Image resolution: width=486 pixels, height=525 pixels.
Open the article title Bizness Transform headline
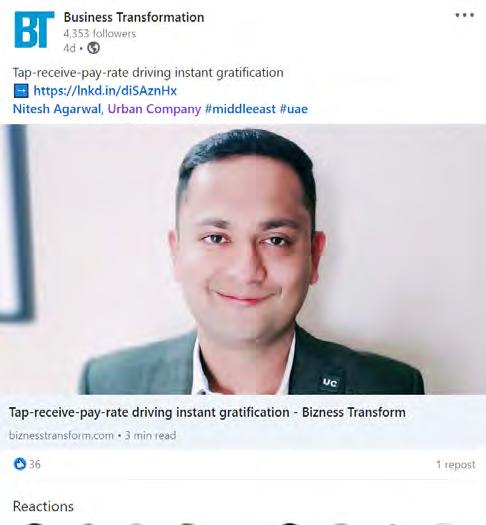tap(207, 412)
